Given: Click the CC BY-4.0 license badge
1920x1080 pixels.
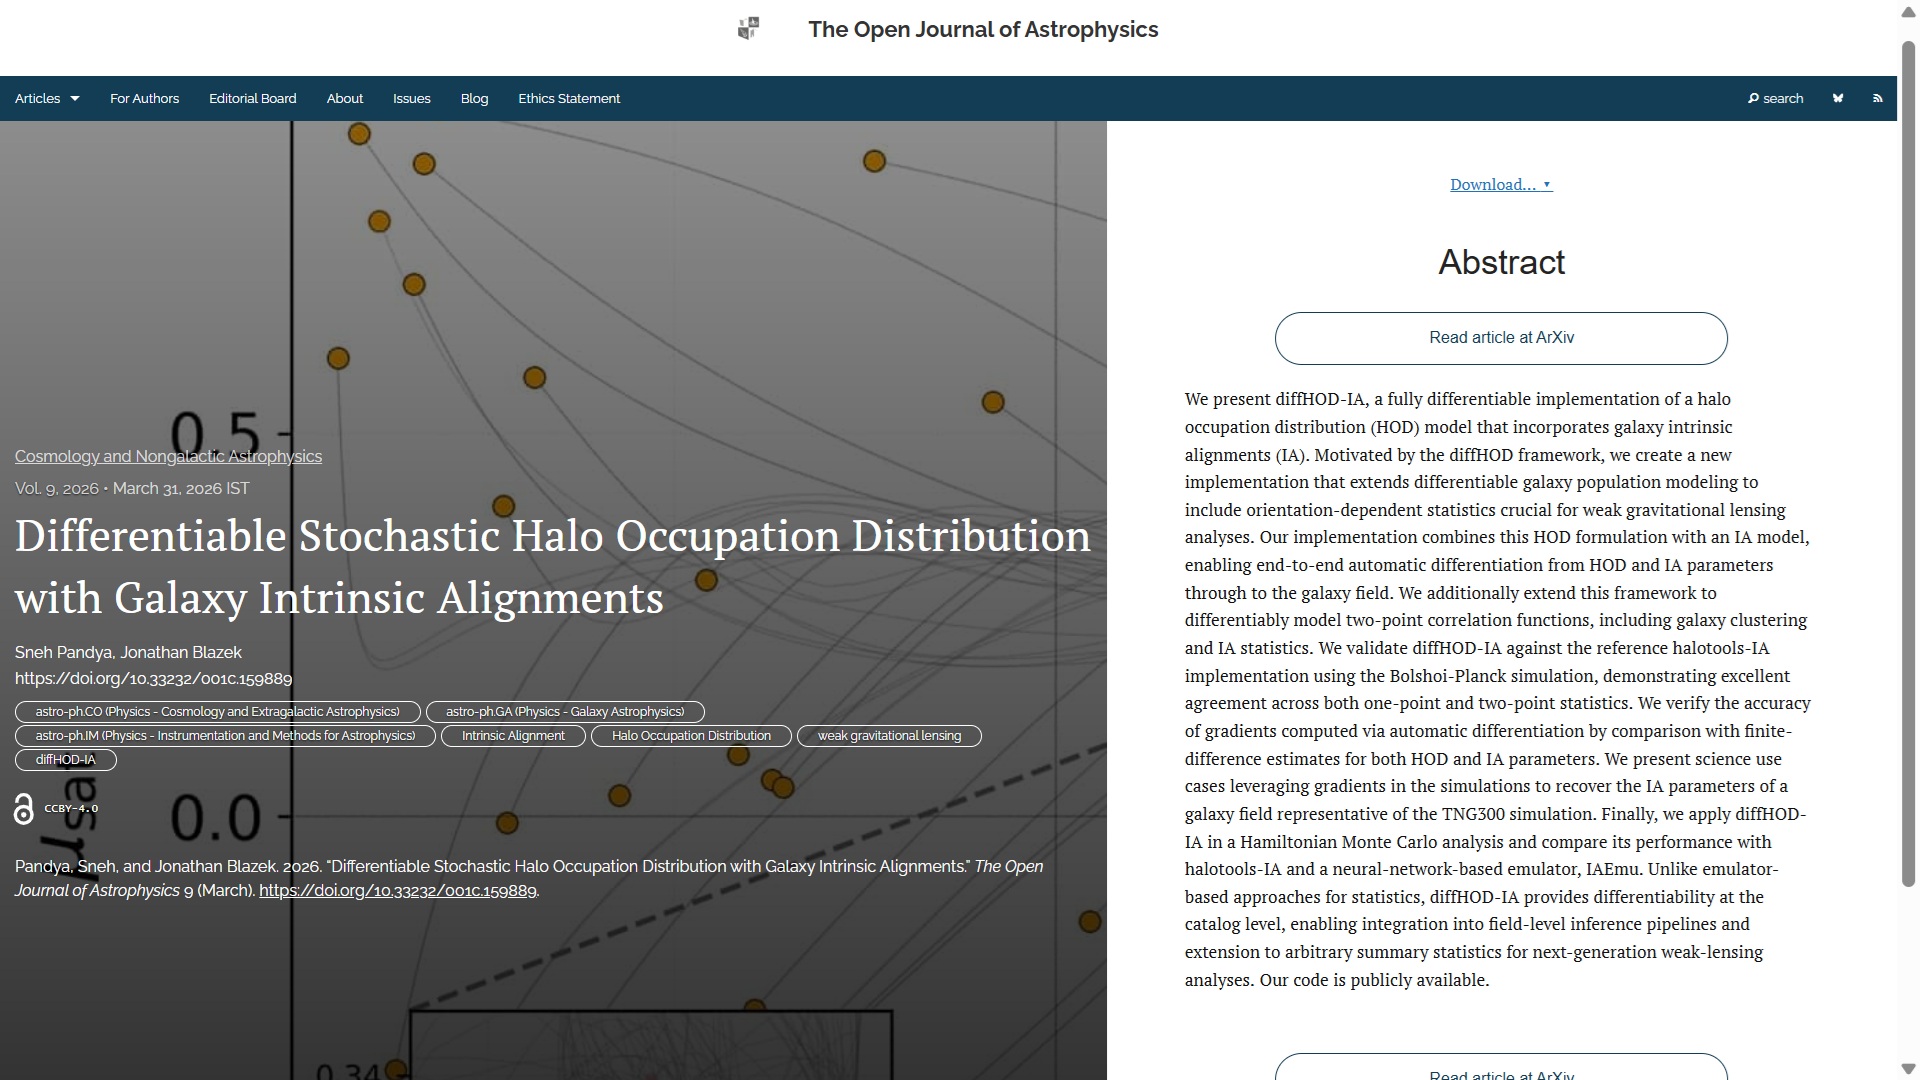Looking at the screenshot, I should click(71, 808).
